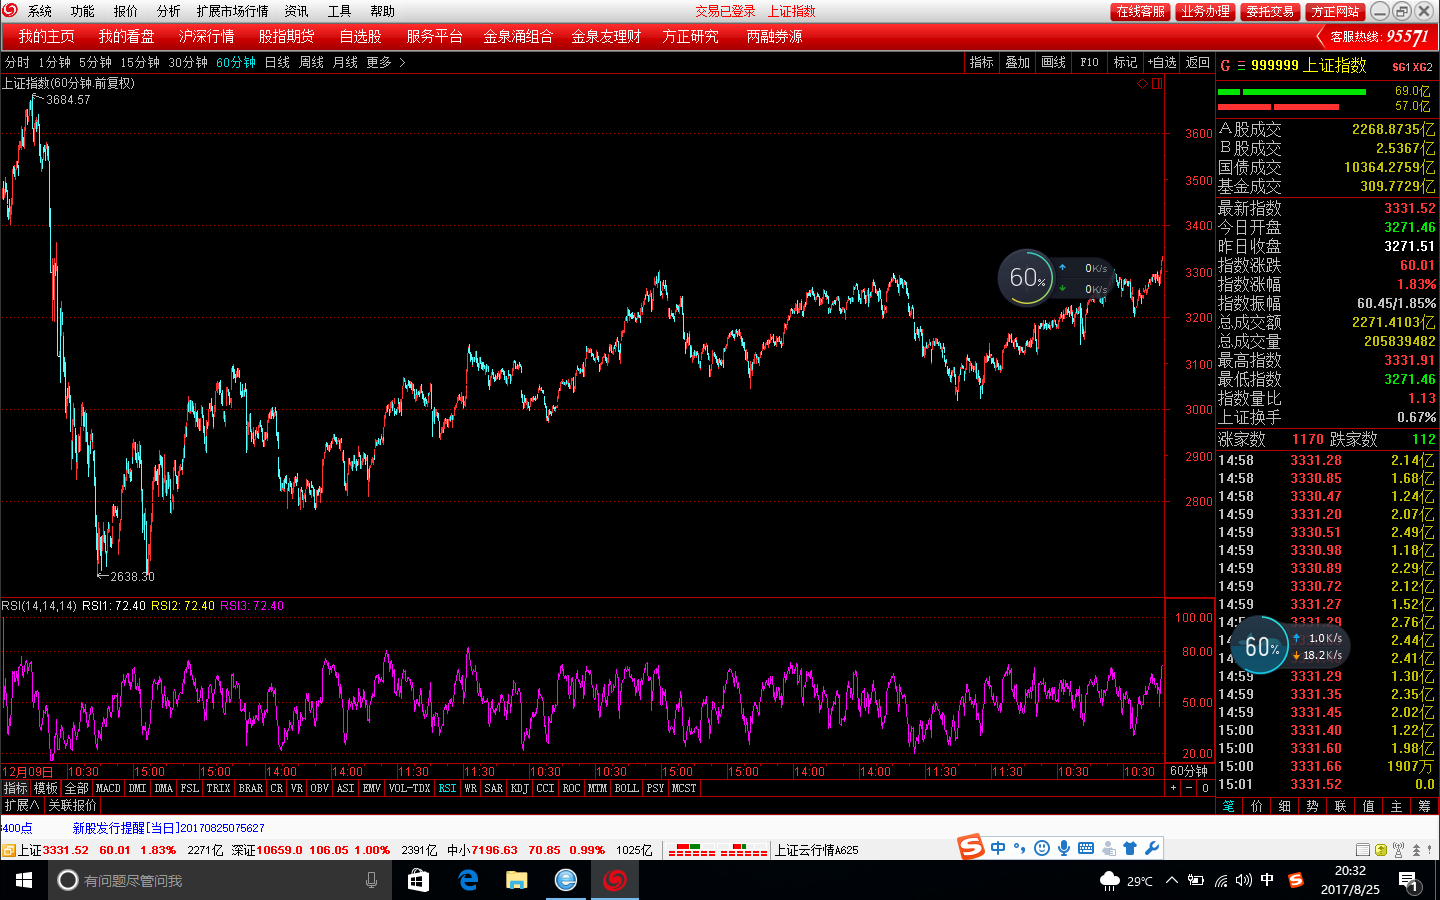Open the 报价 menu

(126, 11)
